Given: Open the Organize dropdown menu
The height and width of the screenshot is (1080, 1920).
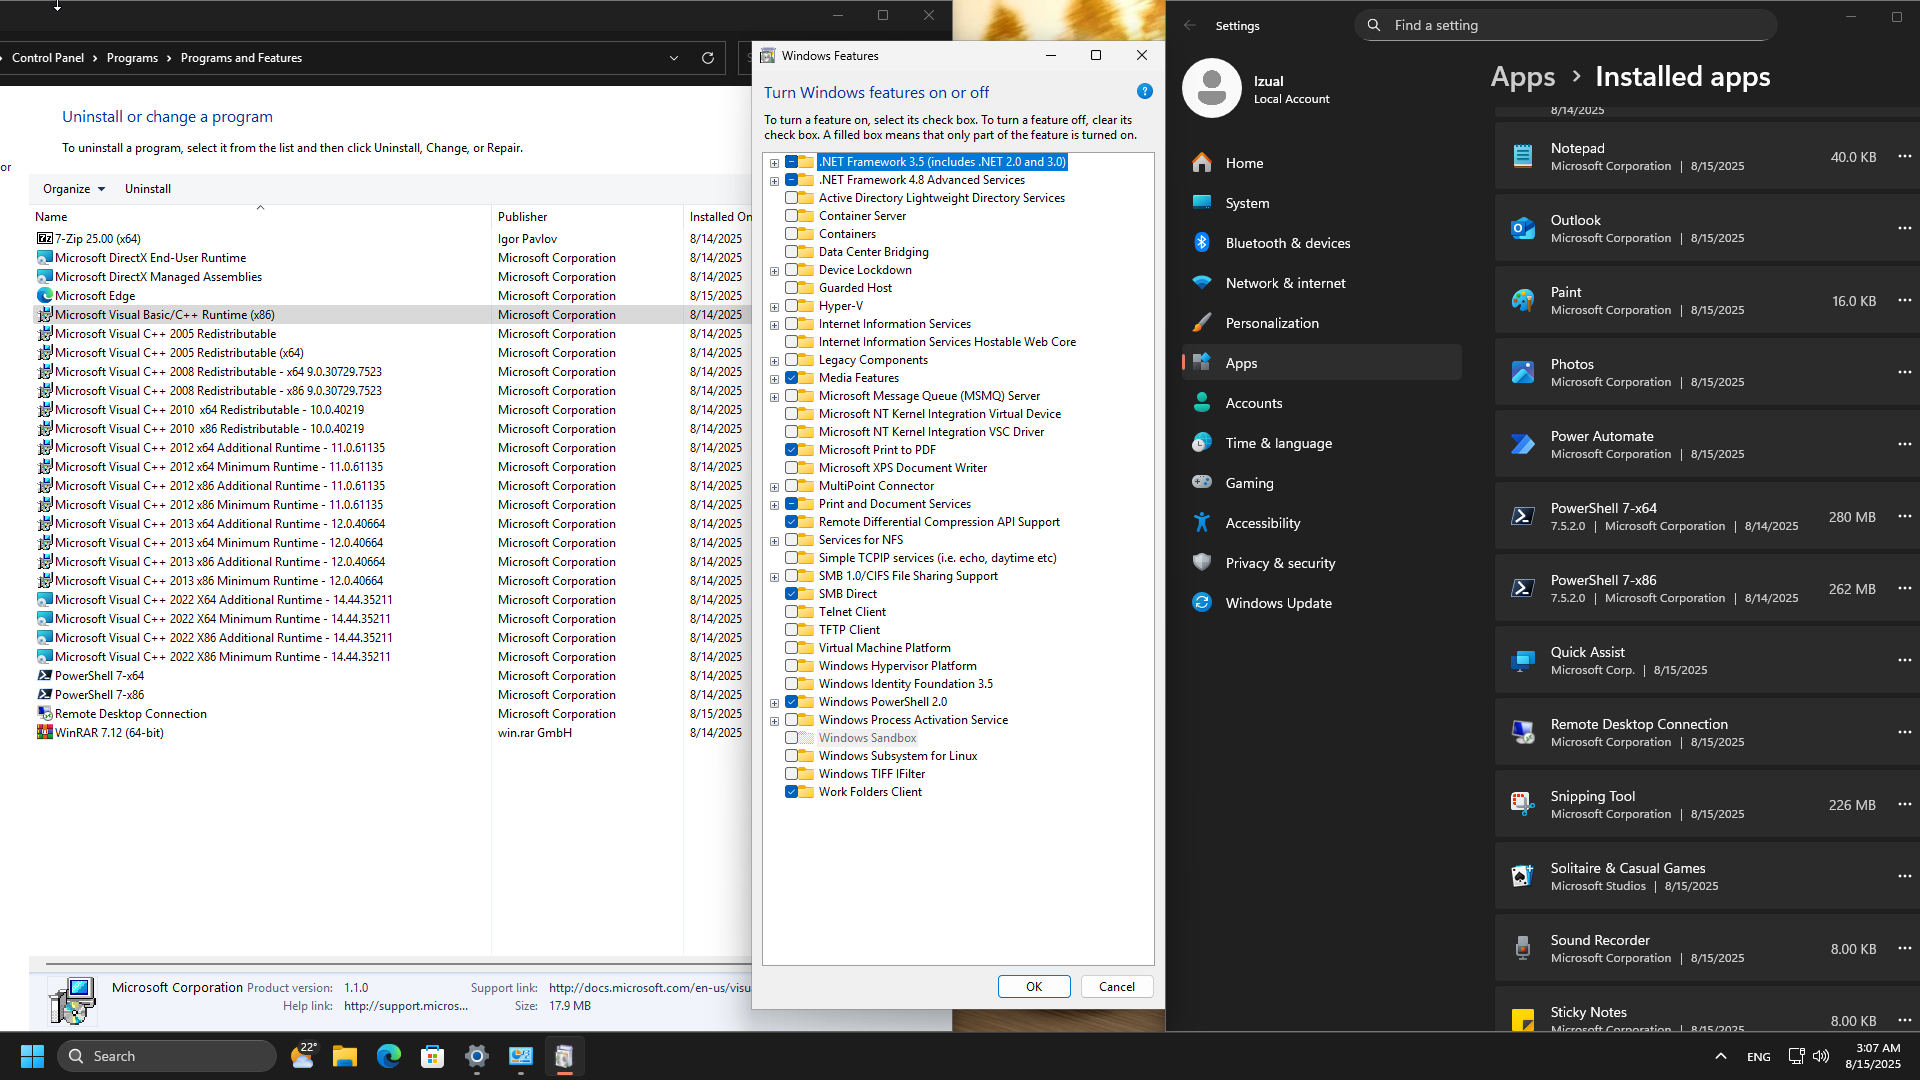Looking at the screenshot, I should [x=74, y=189].
